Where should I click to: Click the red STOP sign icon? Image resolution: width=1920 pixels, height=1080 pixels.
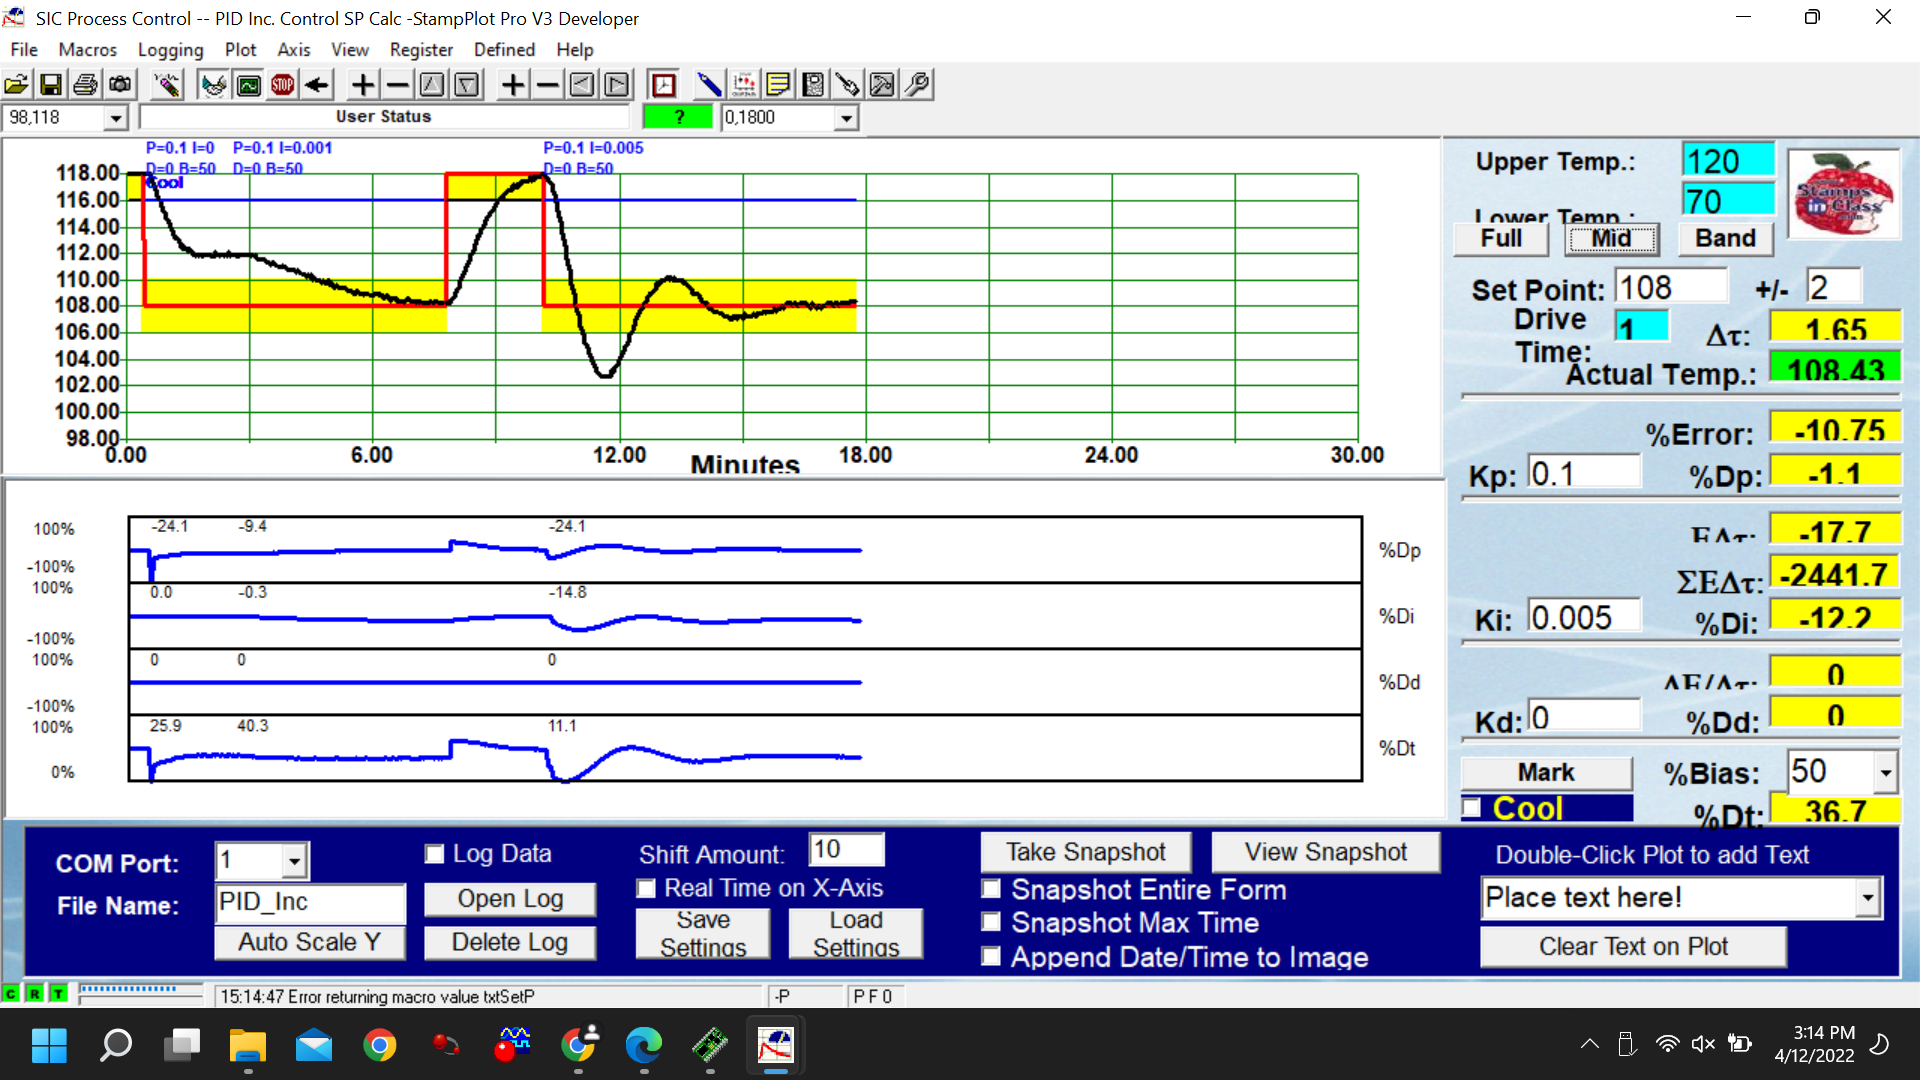click(x=283, y=85)
